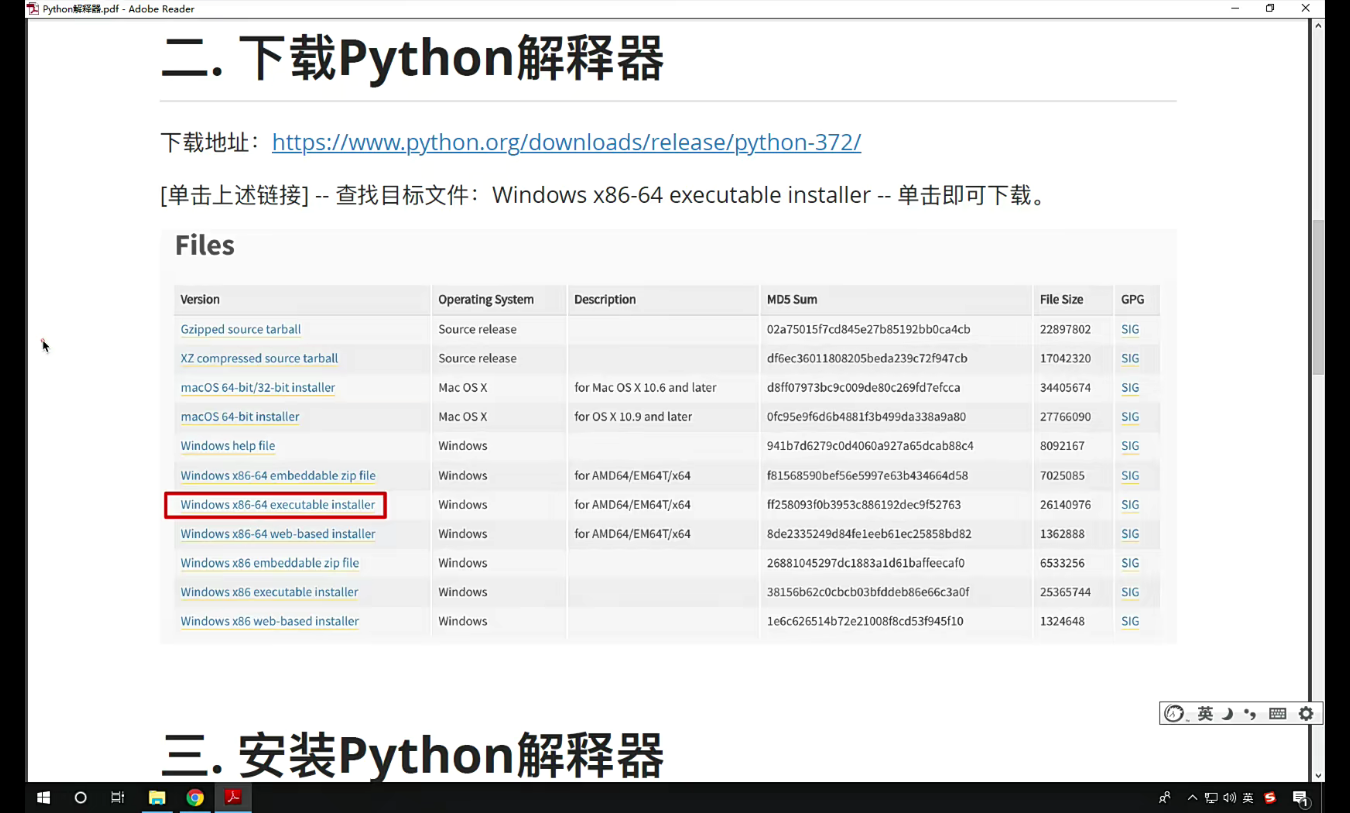Screen dimensions: 1350x813
Task: Minimize the Adobe Reader window
Action: (1235, 8)
